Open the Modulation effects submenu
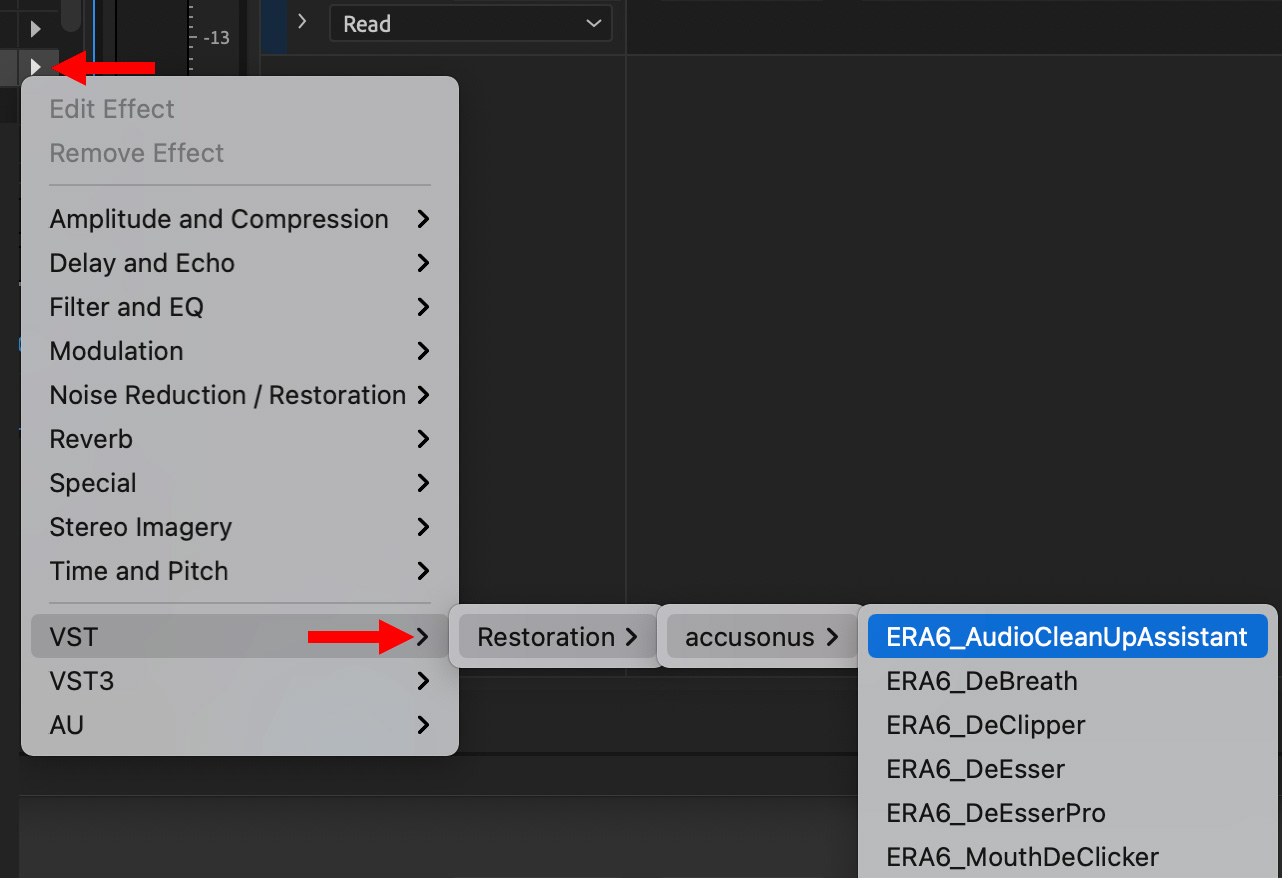1282x878 pixels. tap(240, 351)
